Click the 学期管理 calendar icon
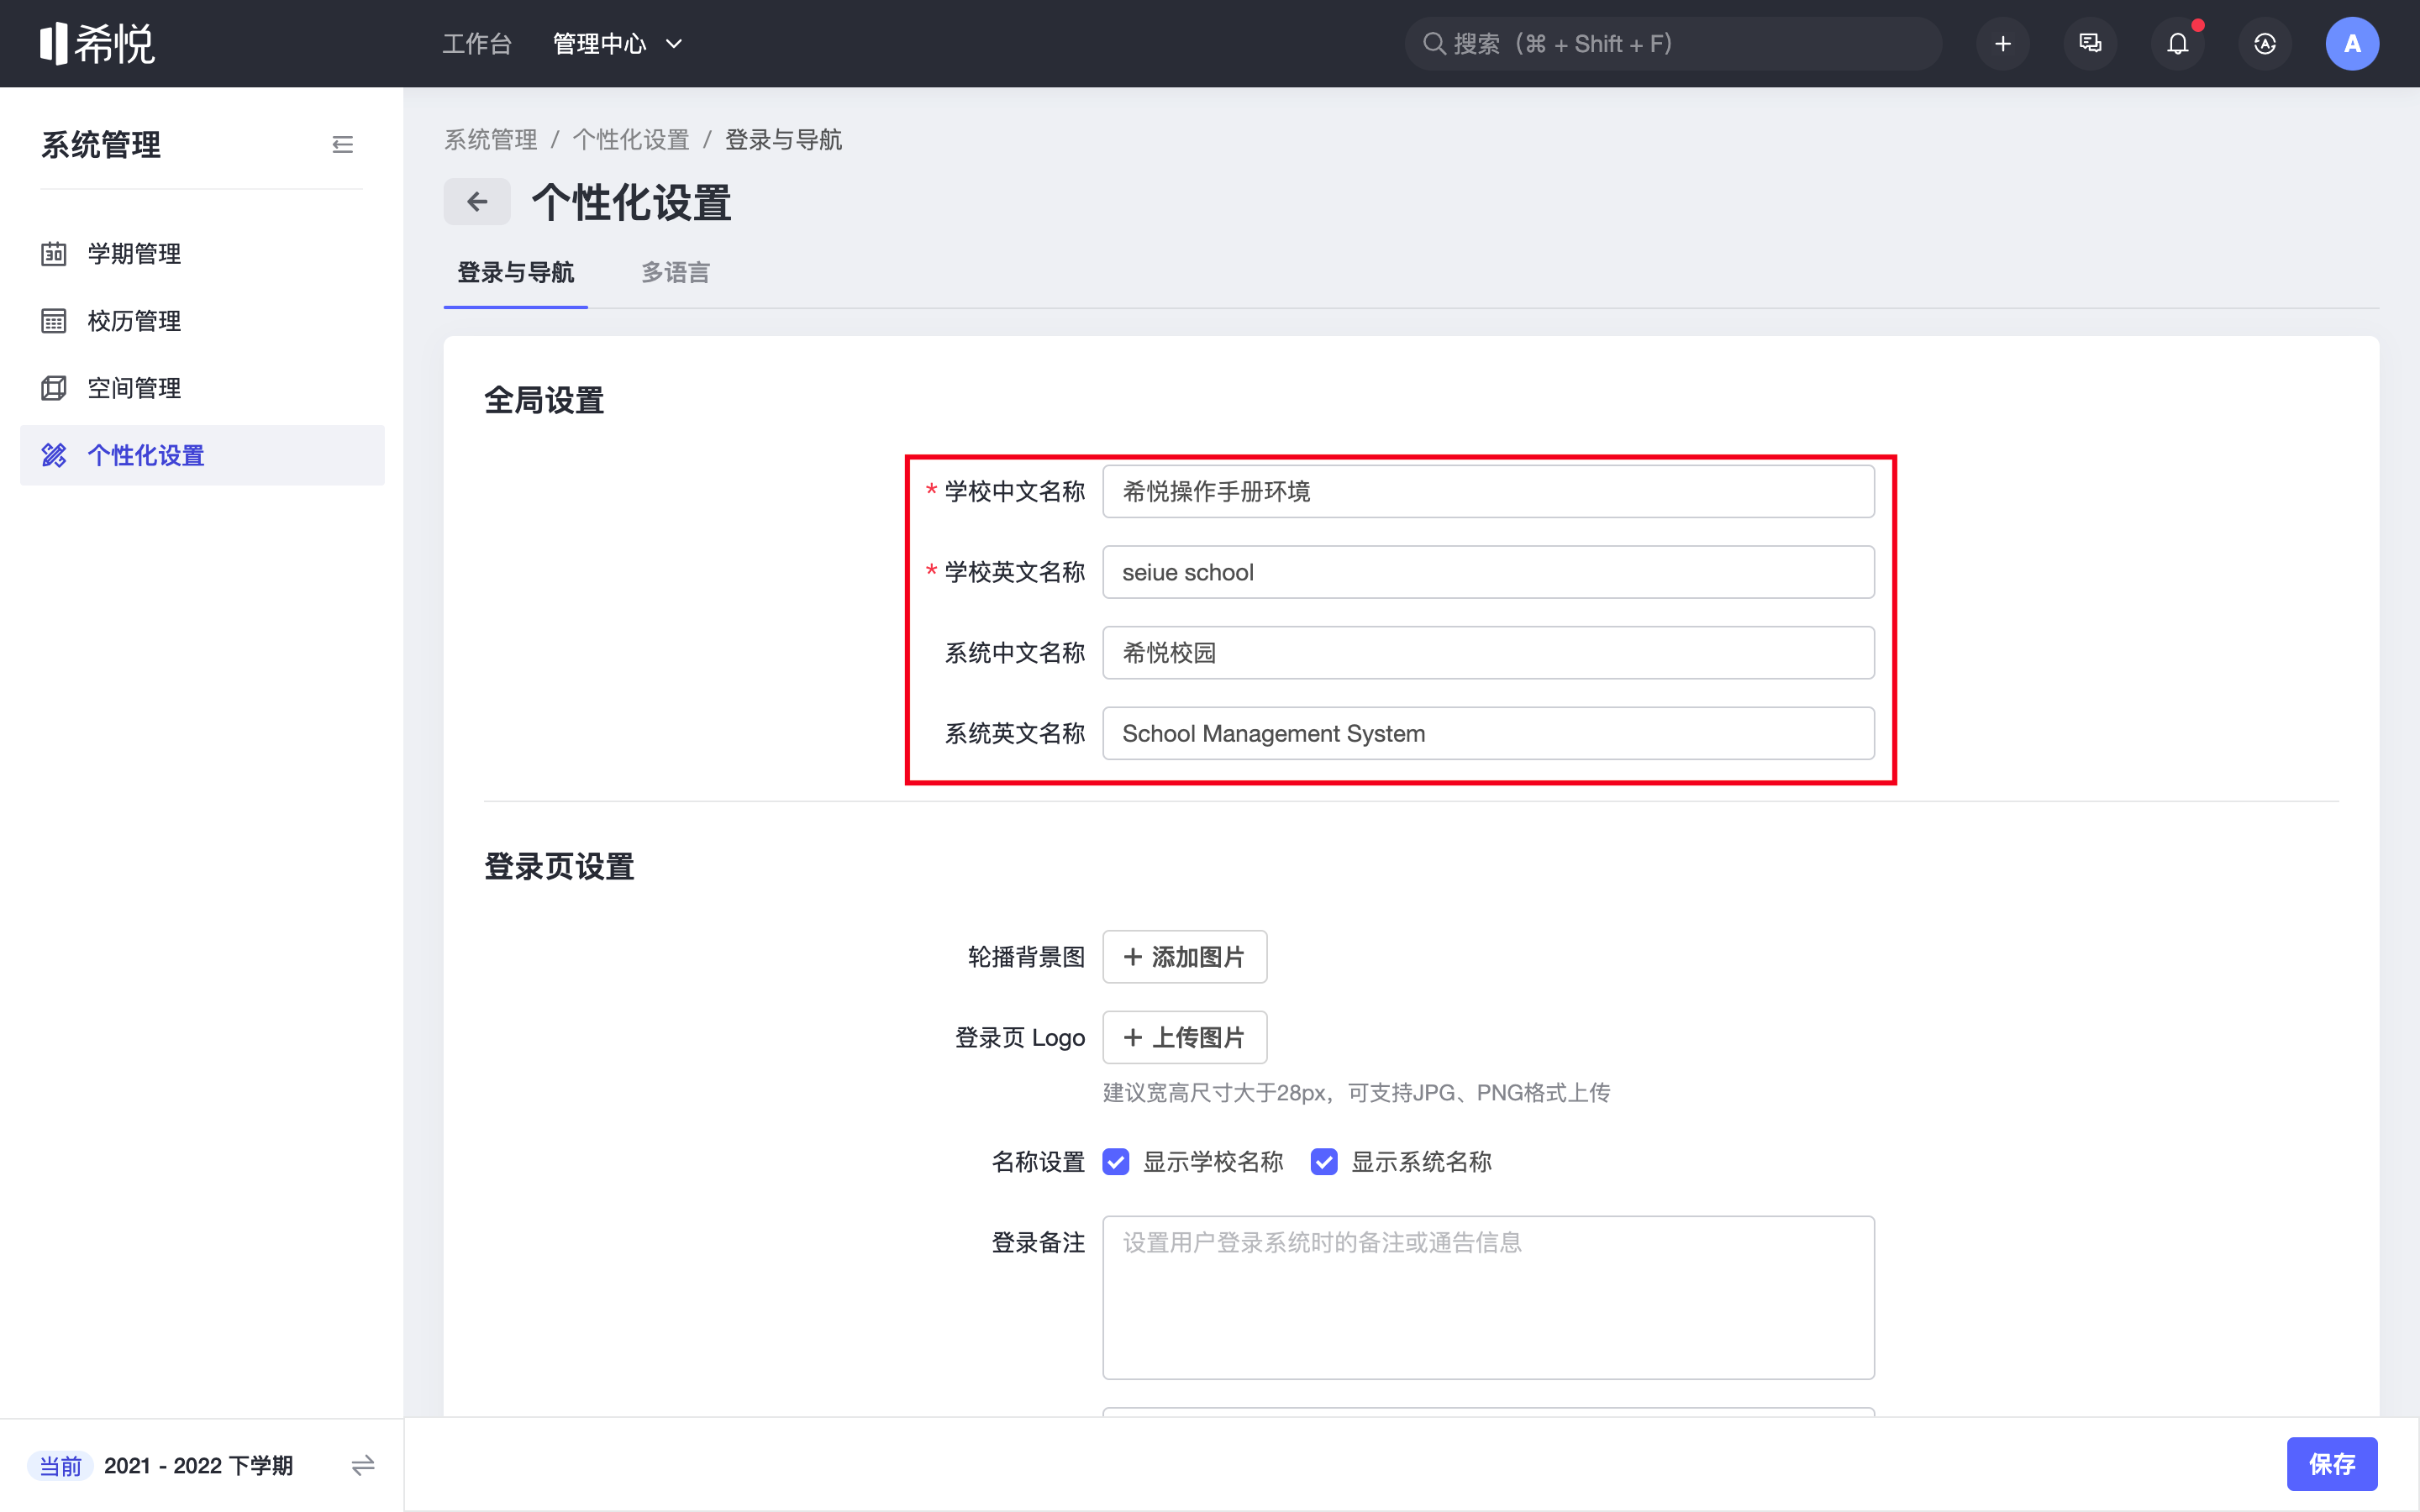This screenshot has width=2420, height=1512. 54,254
